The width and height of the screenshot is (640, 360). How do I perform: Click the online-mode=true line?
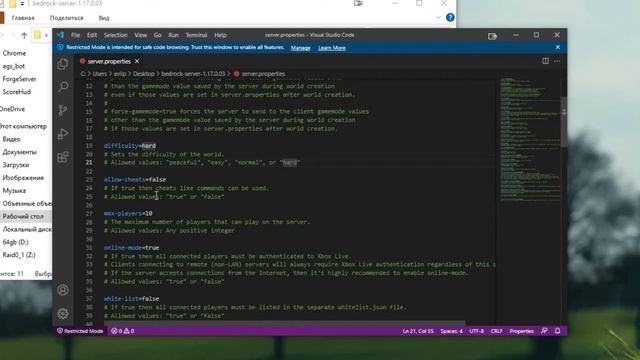pos(131,248)
